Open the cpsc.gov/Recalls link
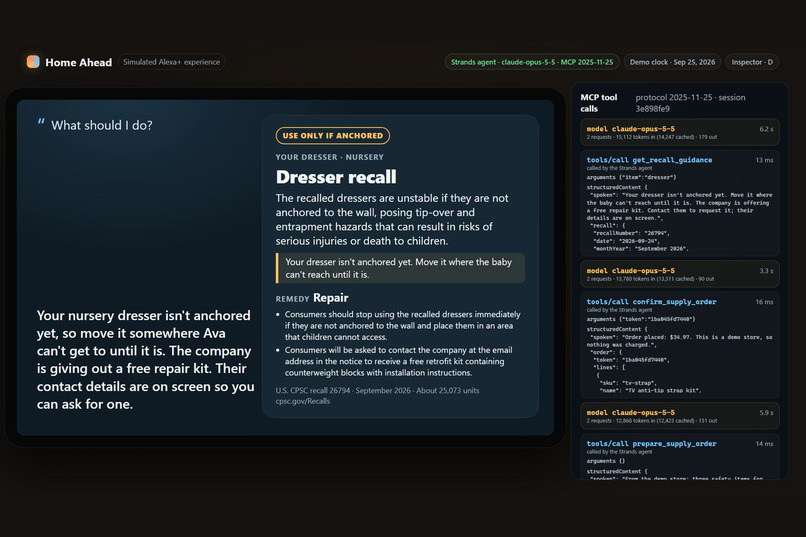 point(303,401)
